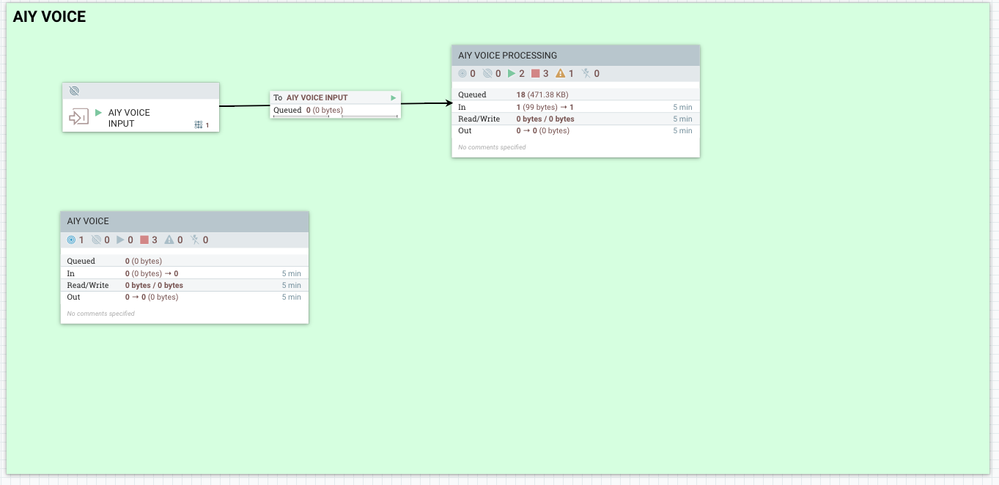Select the 'To AIY VOICE INPUT' connection label

(x=310, y=98)
